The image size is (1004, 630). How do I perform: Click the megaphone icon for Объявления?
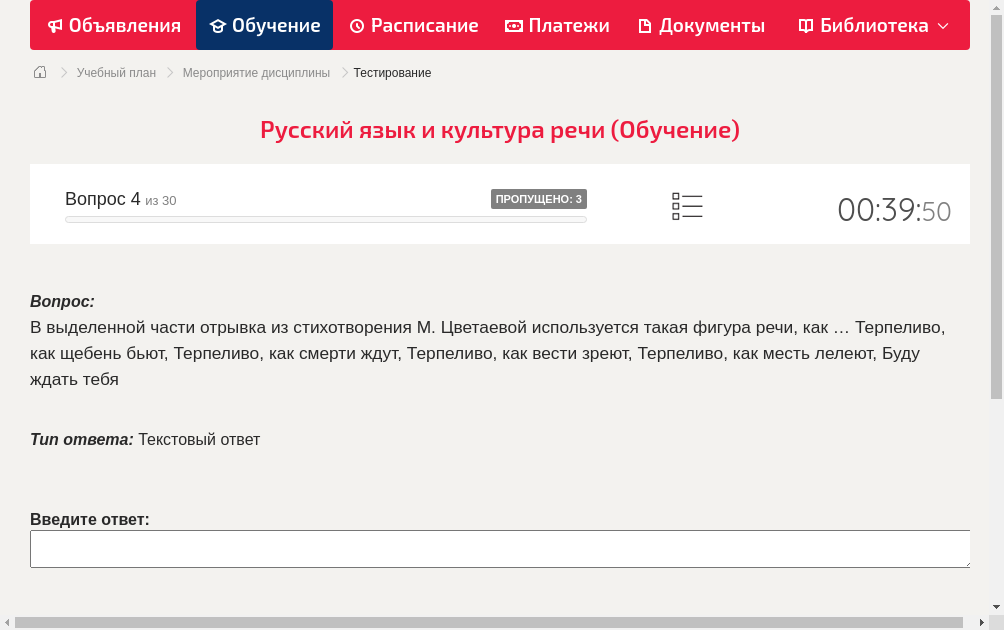(x=54, y=25)
